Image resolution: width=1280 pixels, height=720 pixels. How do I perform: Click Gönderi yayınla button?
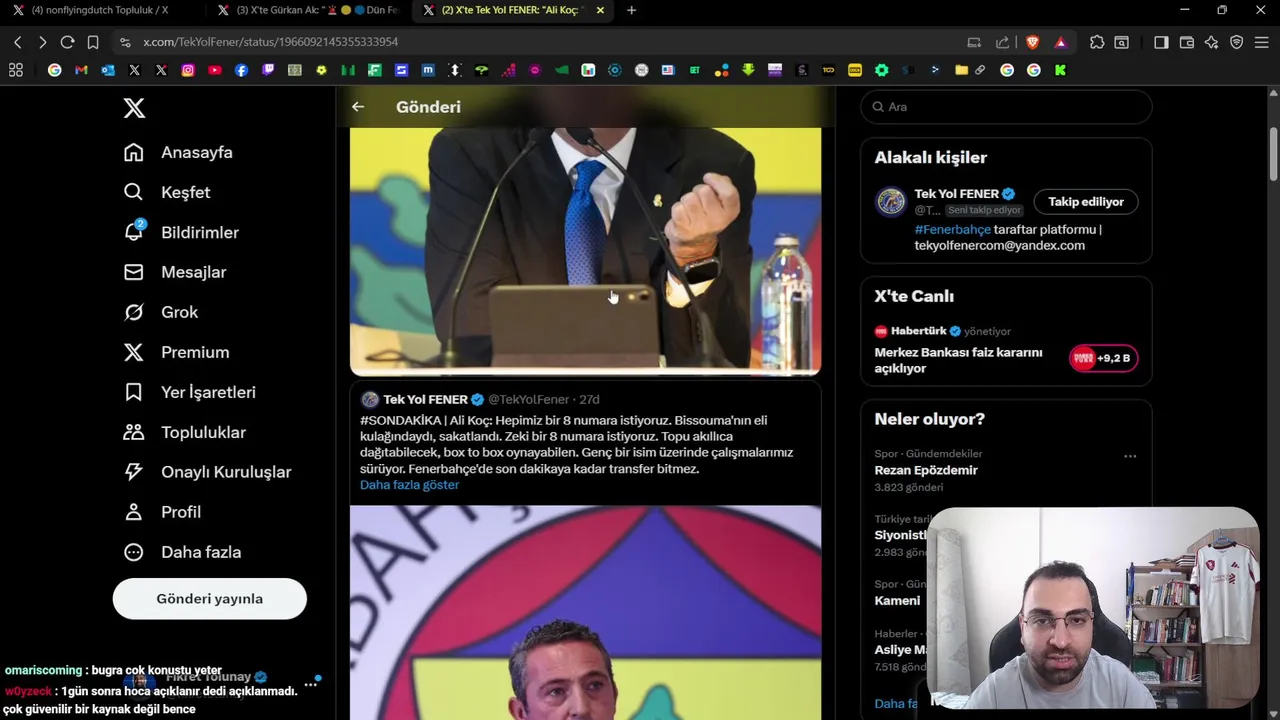point(210,599)
